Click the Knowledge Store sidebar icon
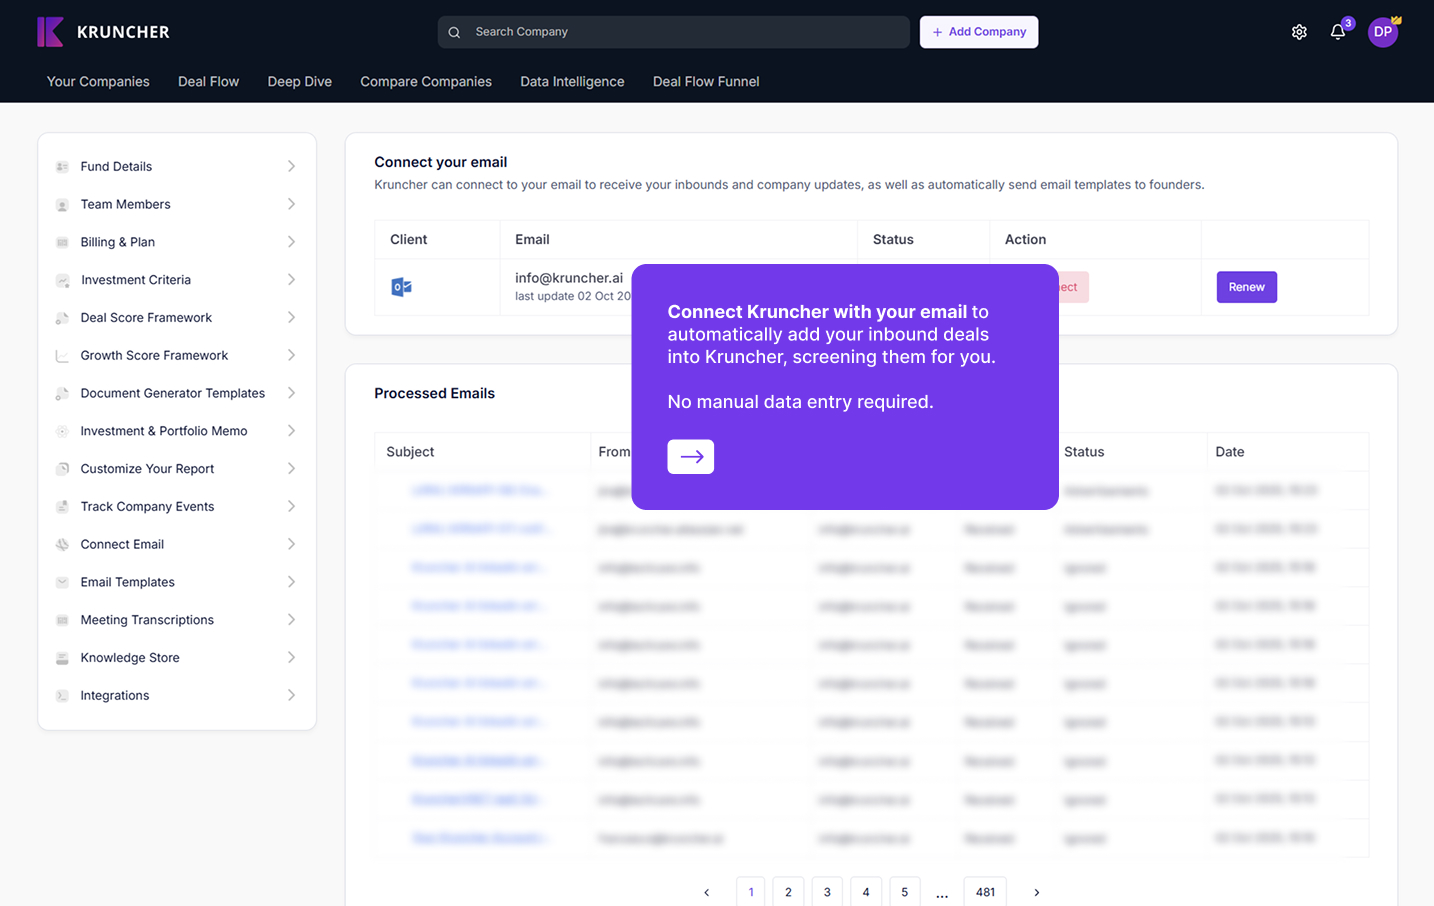 [62, 658]
